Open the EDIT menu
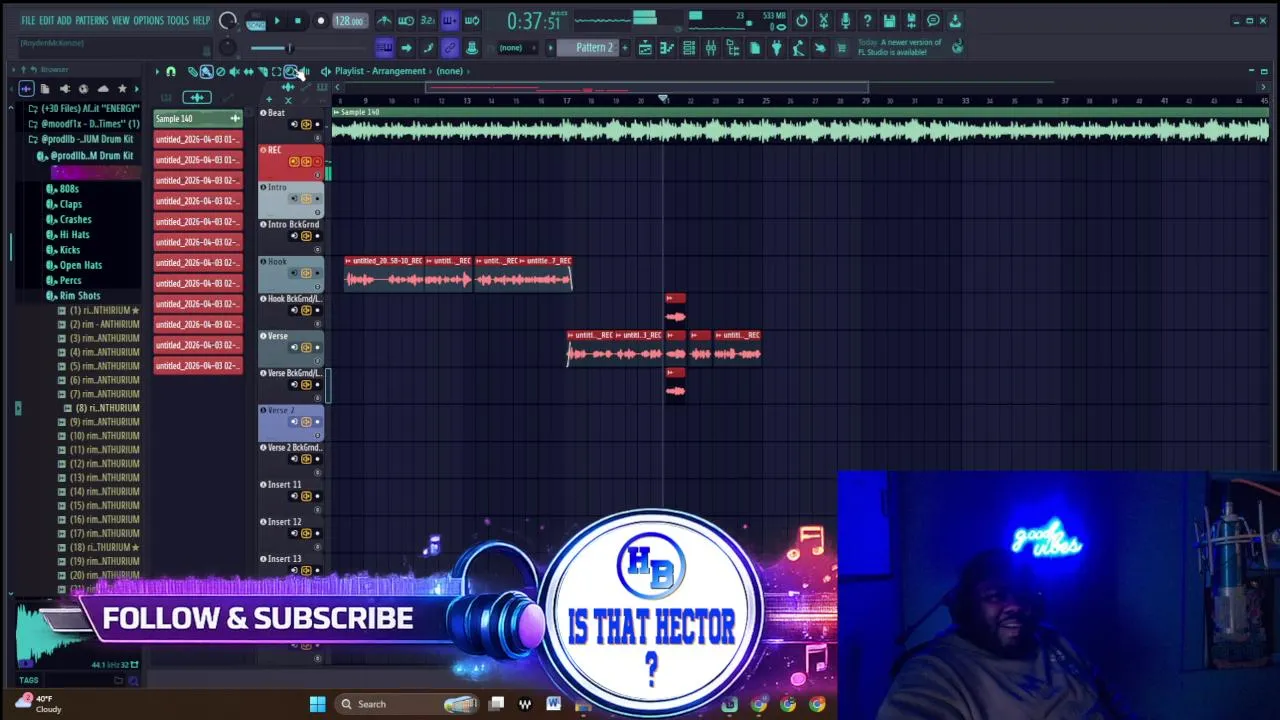This screenshot has width=1280, height=720. click(x=47, y=20)
